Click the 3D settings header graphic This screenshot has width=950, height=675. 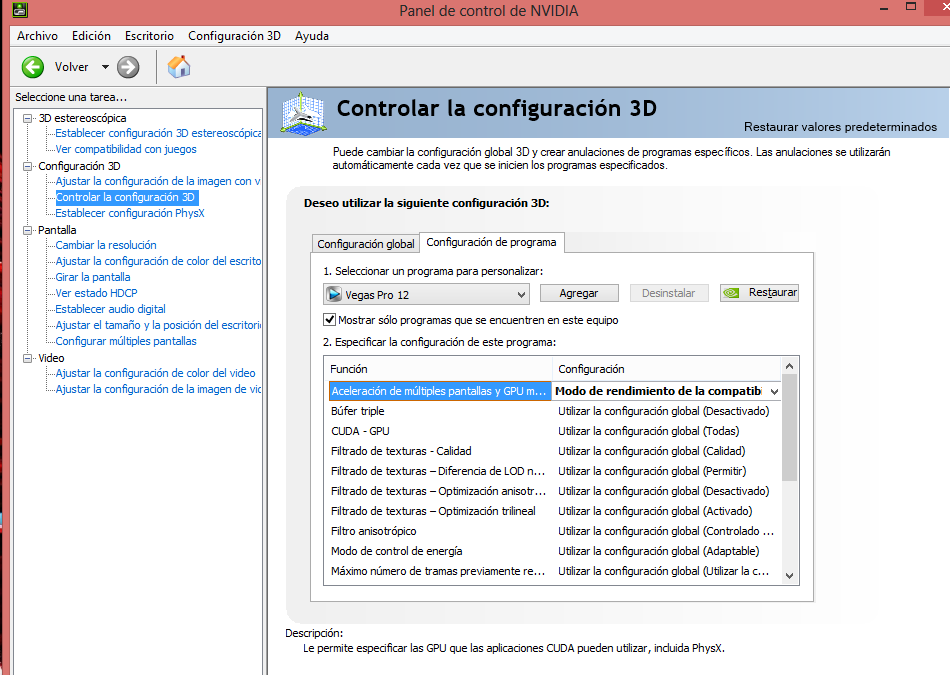[x=303, y=113]
